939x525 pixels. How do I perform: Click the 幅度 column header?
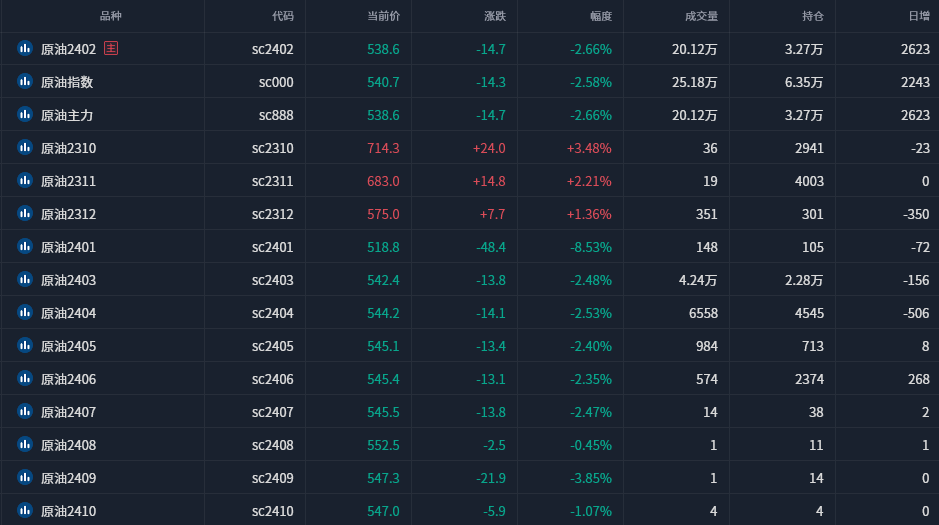[x=600, y=16]
